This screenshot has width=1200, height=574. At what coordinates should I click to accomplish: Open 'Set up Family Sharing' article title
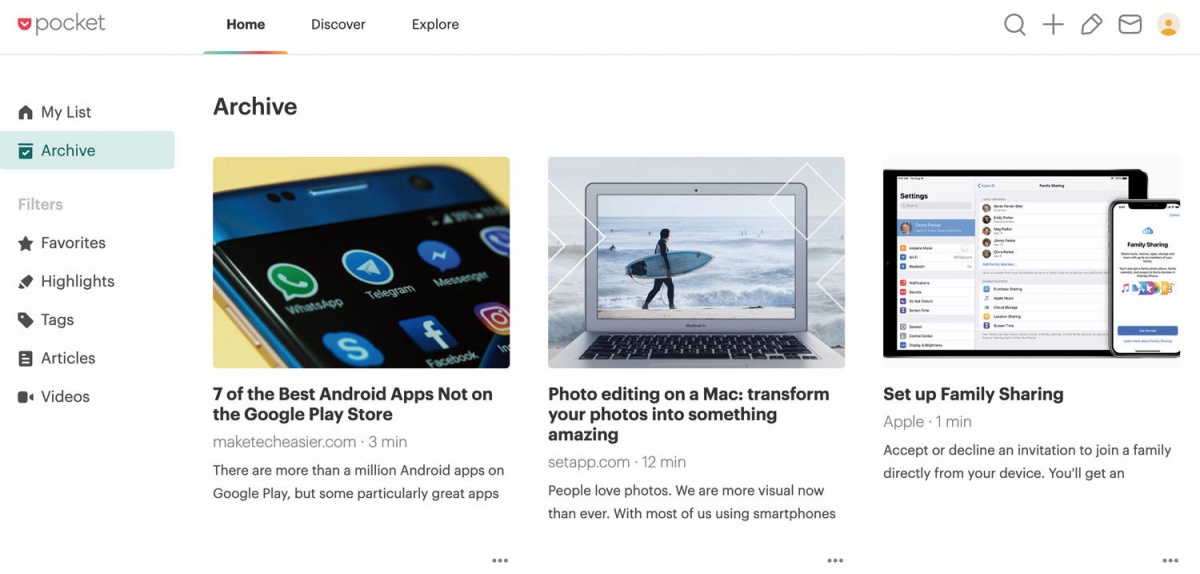tap(973, 394)
